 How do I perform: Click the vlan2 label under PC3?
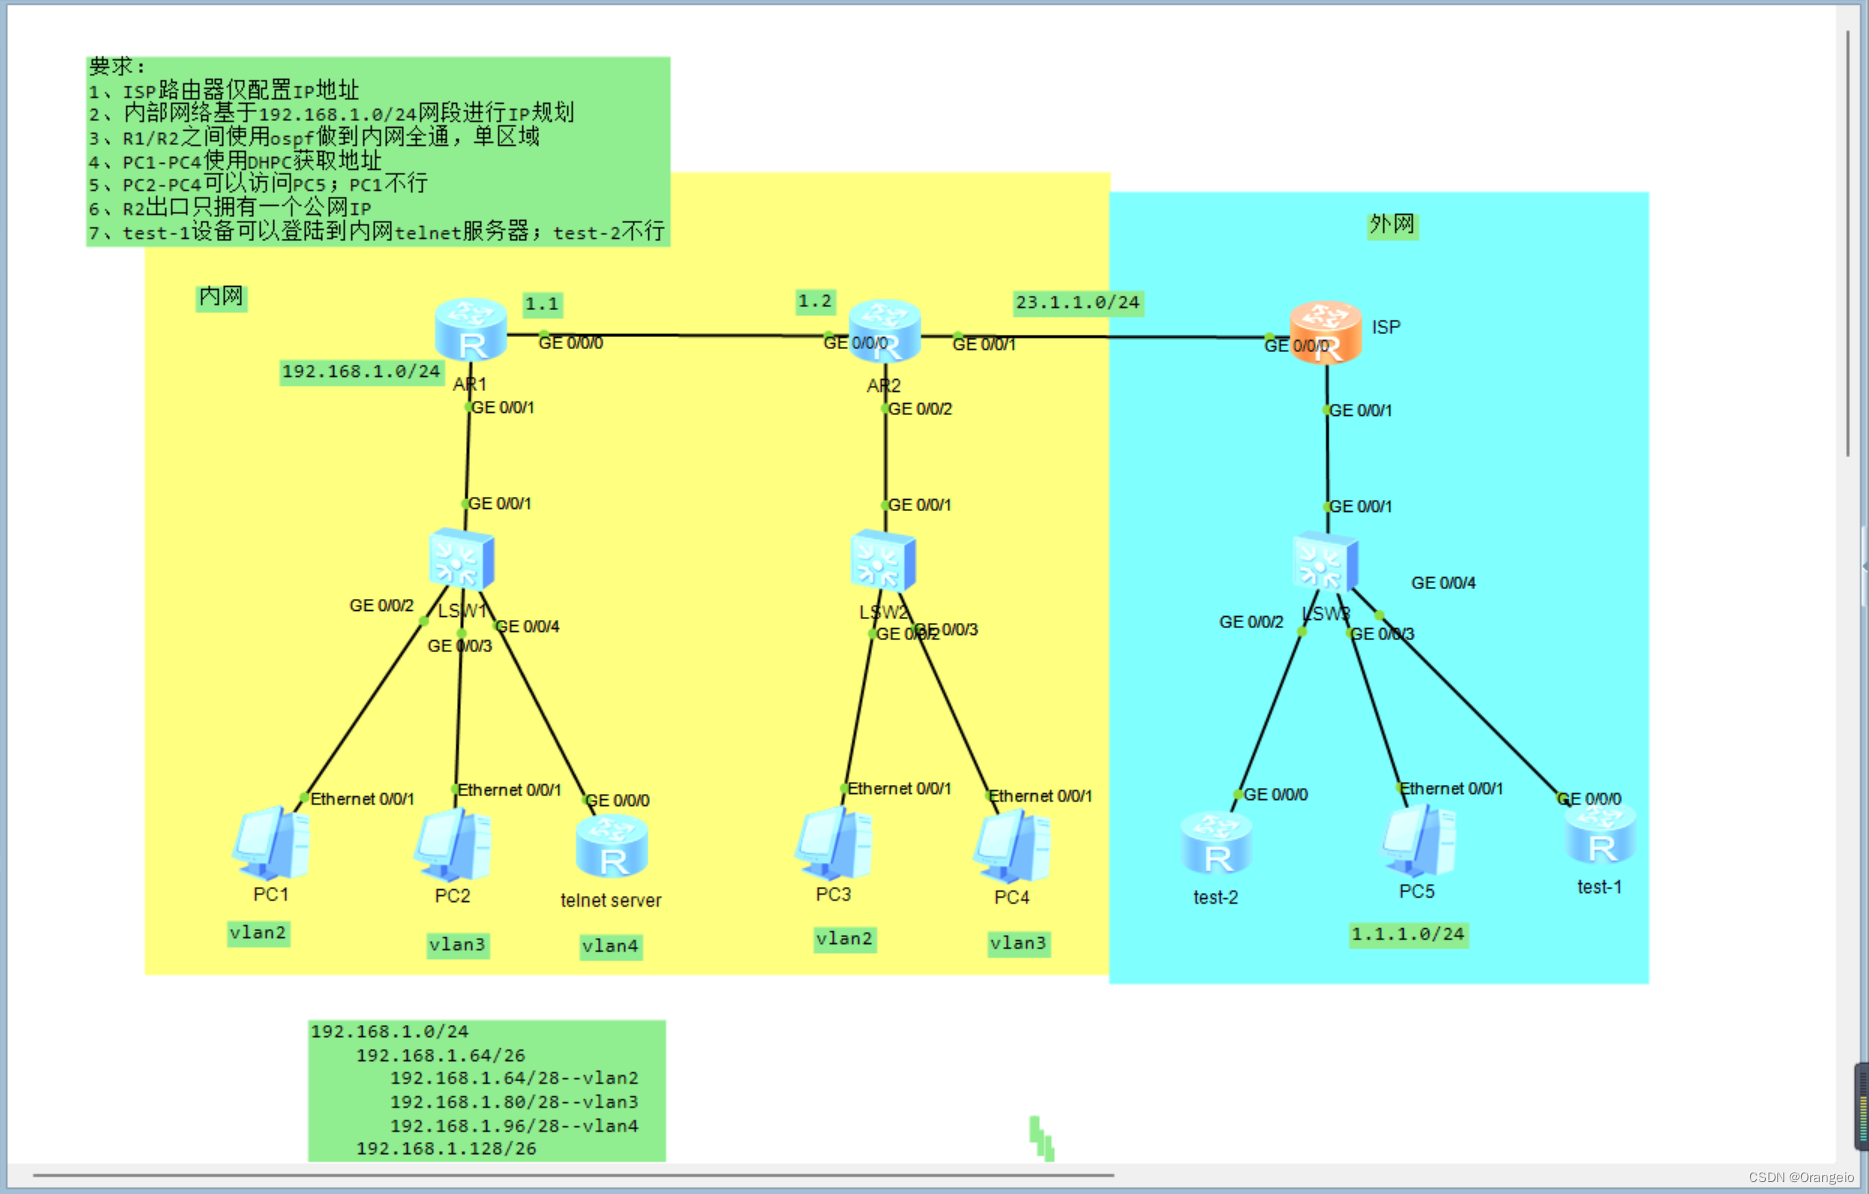[x=844, y=939]
